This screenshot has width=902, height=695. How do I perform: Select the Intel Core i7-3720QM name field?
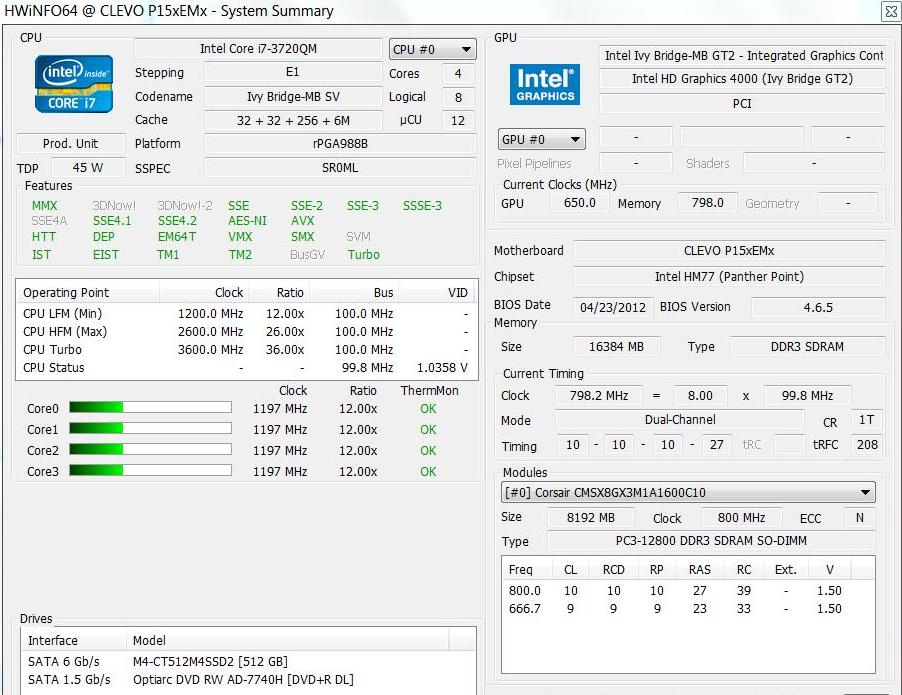click(258, 49)
